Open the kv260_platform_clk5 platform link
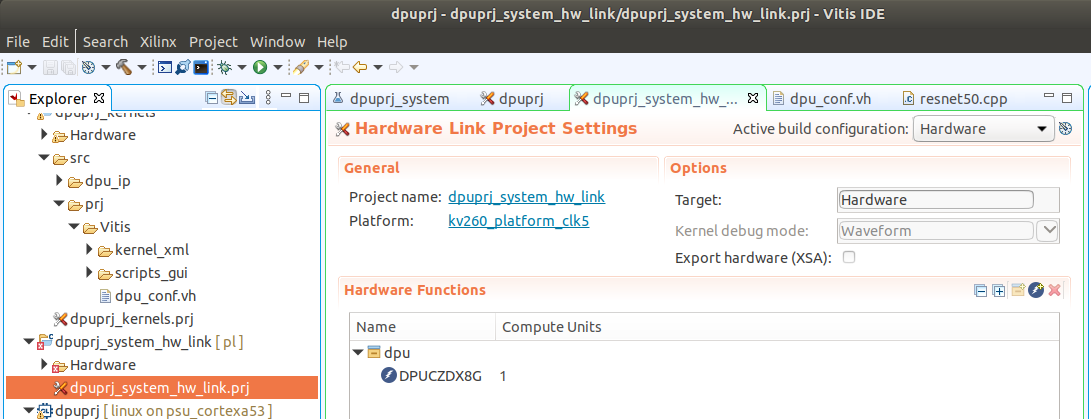This screenshot has height=419, width=1091. pos(519,221)
